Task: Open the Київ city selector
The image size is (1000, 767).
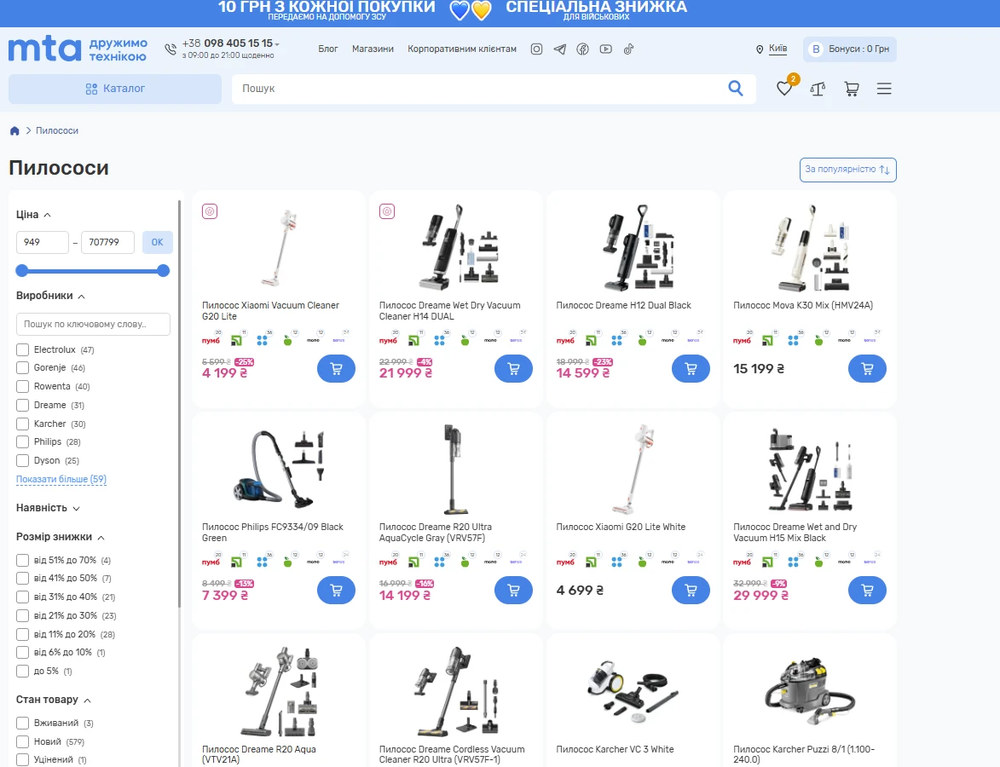Action: [x=778, y=48]
